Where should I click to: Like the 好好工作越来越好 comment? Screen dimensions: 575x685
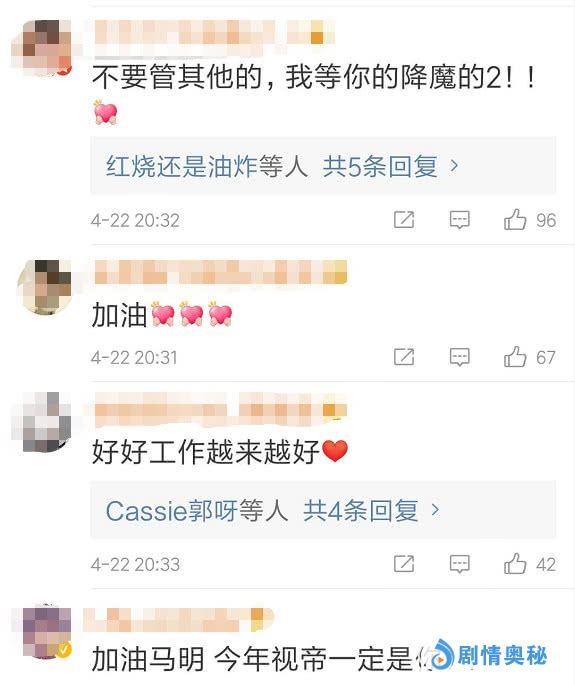515,564
